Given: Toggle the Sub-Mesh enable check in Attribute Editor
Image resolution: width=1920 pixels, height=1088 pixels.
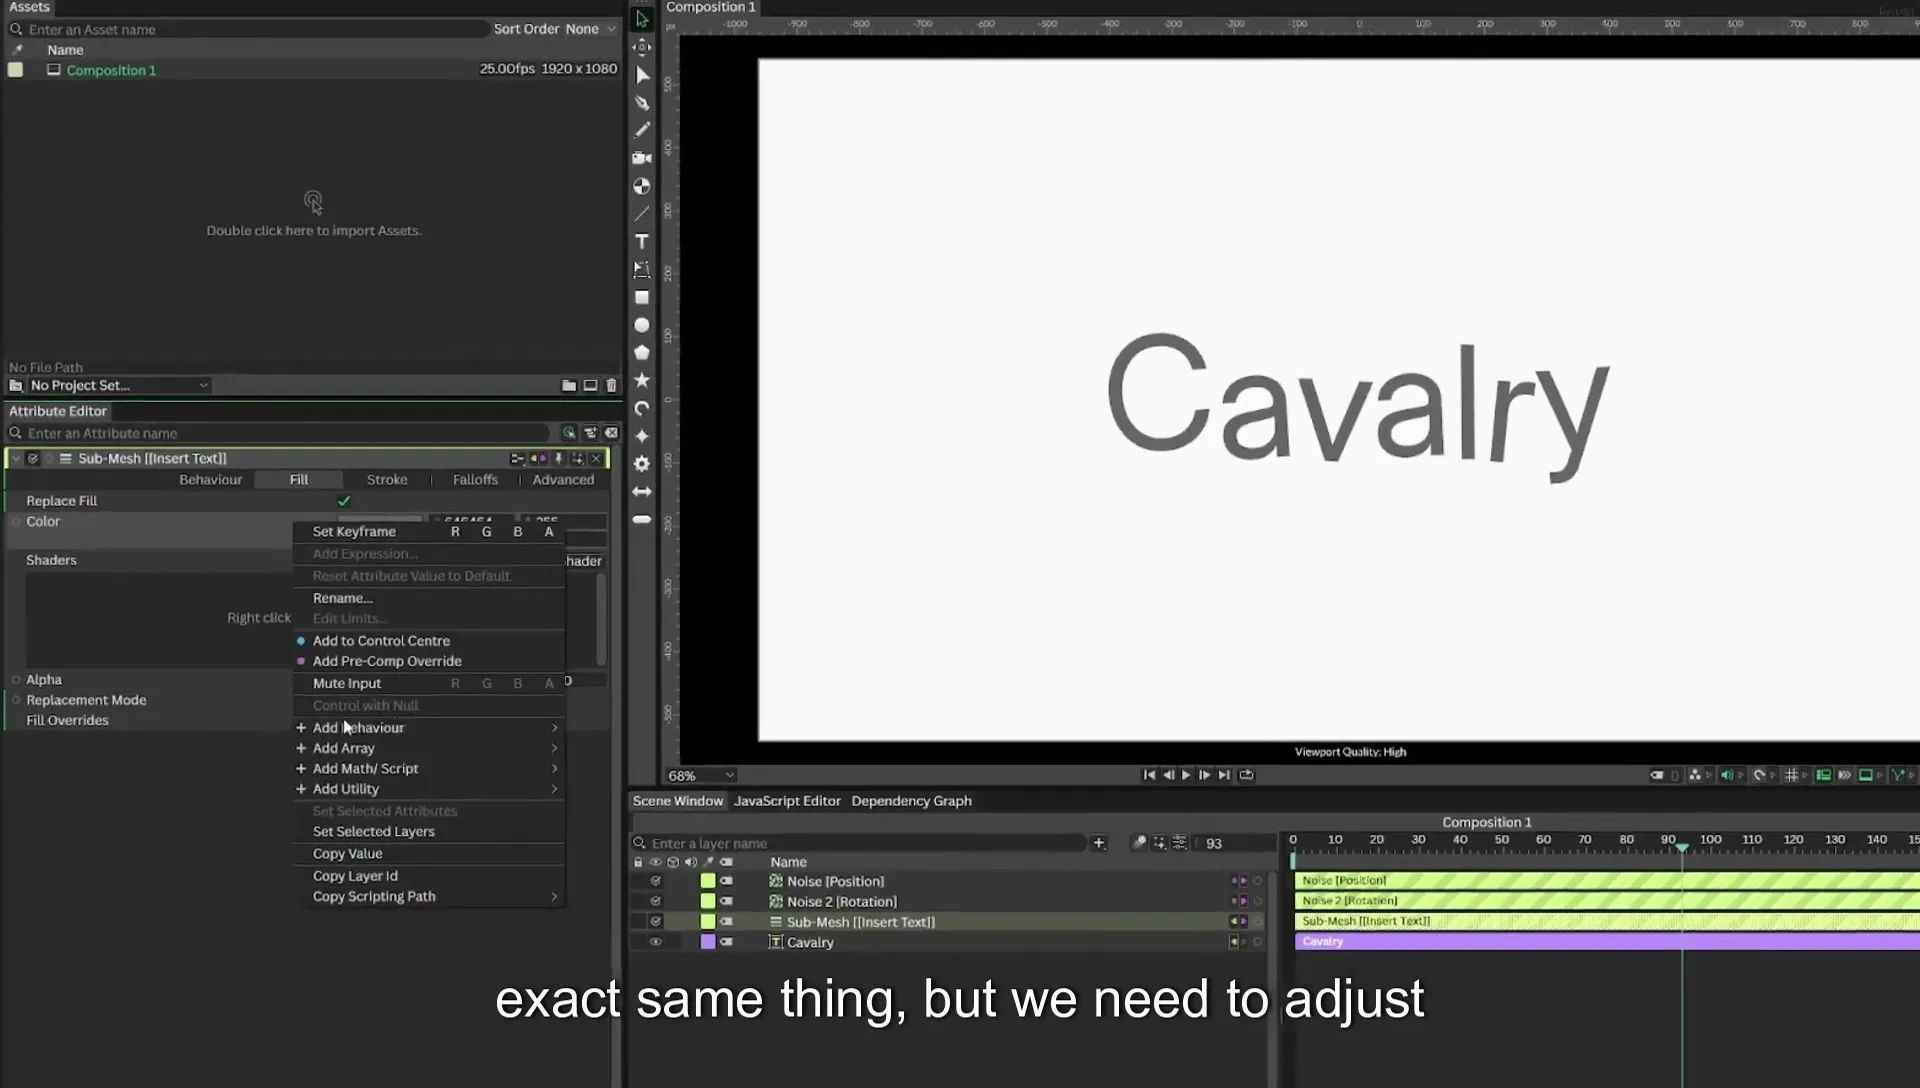Looking at the screenshot, I should tap(33, 459).
